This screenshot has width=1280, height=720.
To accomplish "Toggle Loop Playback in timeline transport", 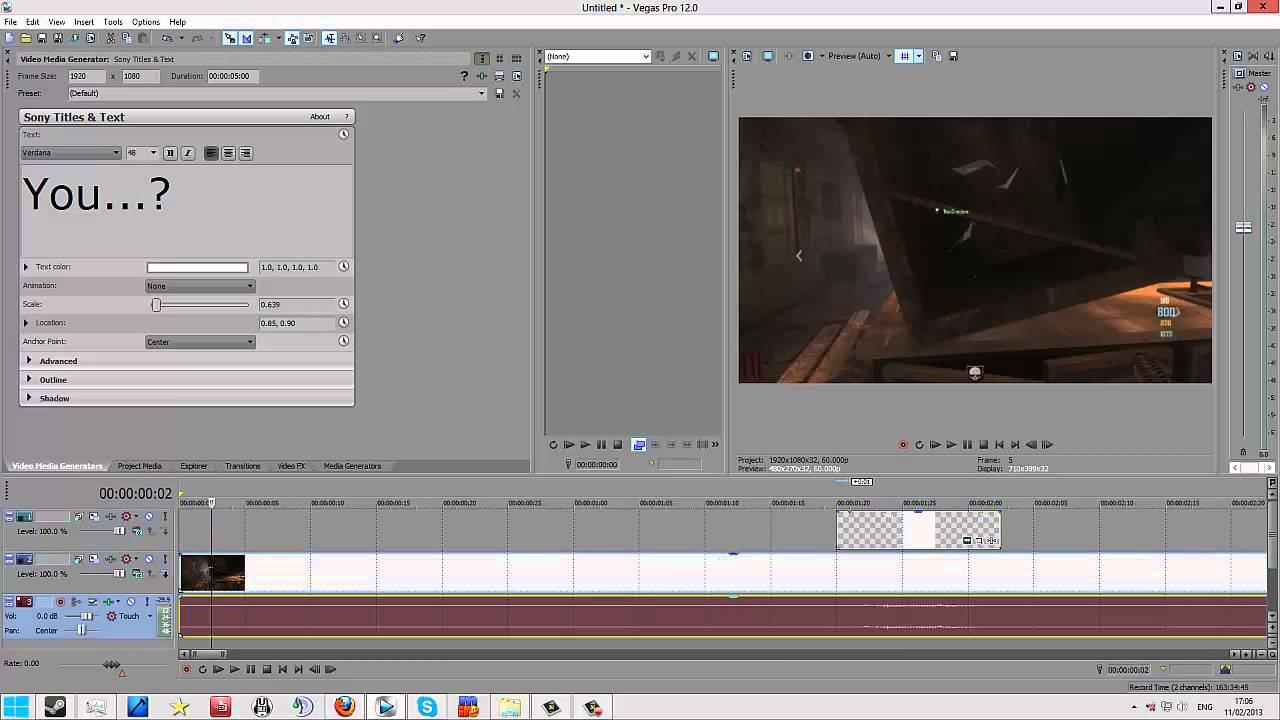I will pyautogui.click(x=202, y=669).
